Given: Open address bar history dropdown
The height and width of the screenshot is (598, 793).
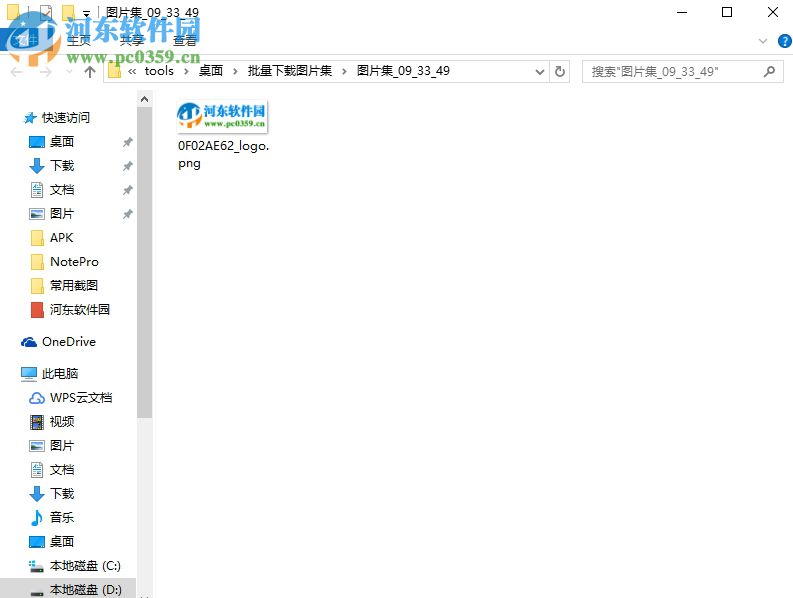Looking at the screenshot, I should tap(540, 72).
